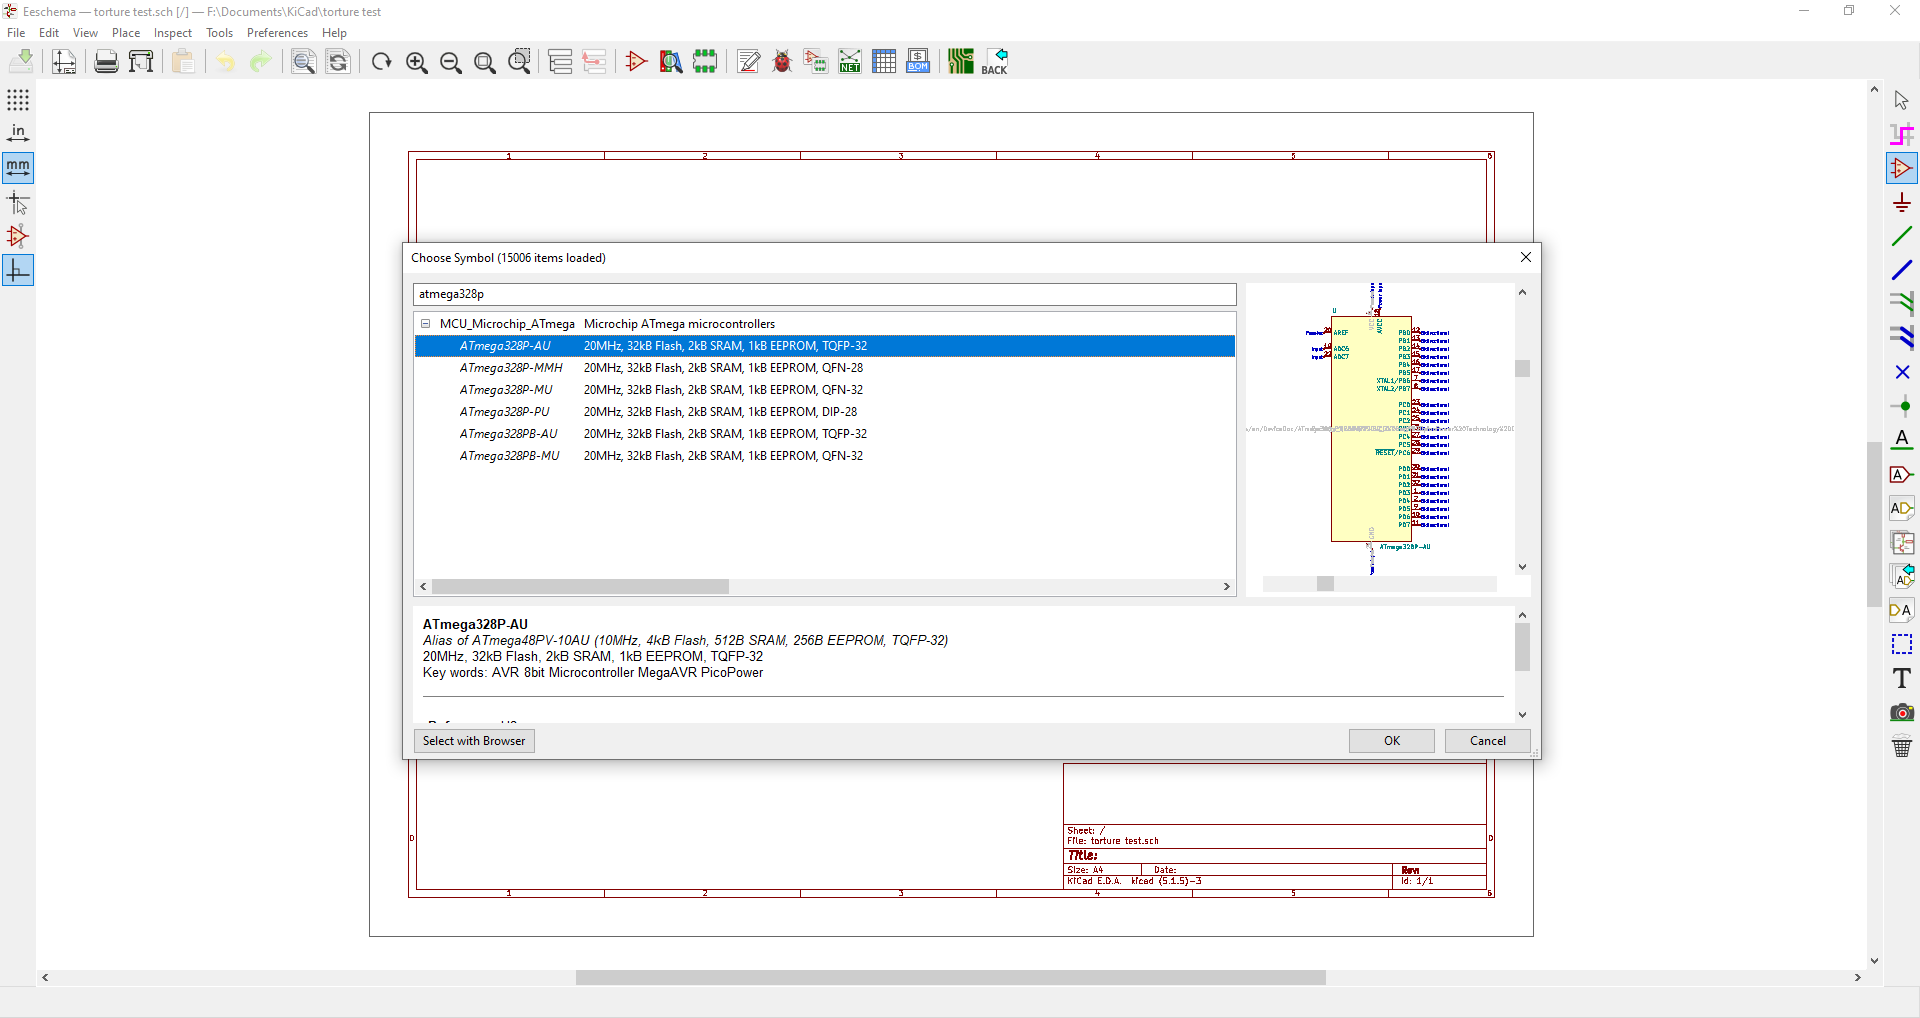Click the Redraw view icon
Image resolution: width=1920 pixels, height=1018 pixels.
[x=381, y=62]
